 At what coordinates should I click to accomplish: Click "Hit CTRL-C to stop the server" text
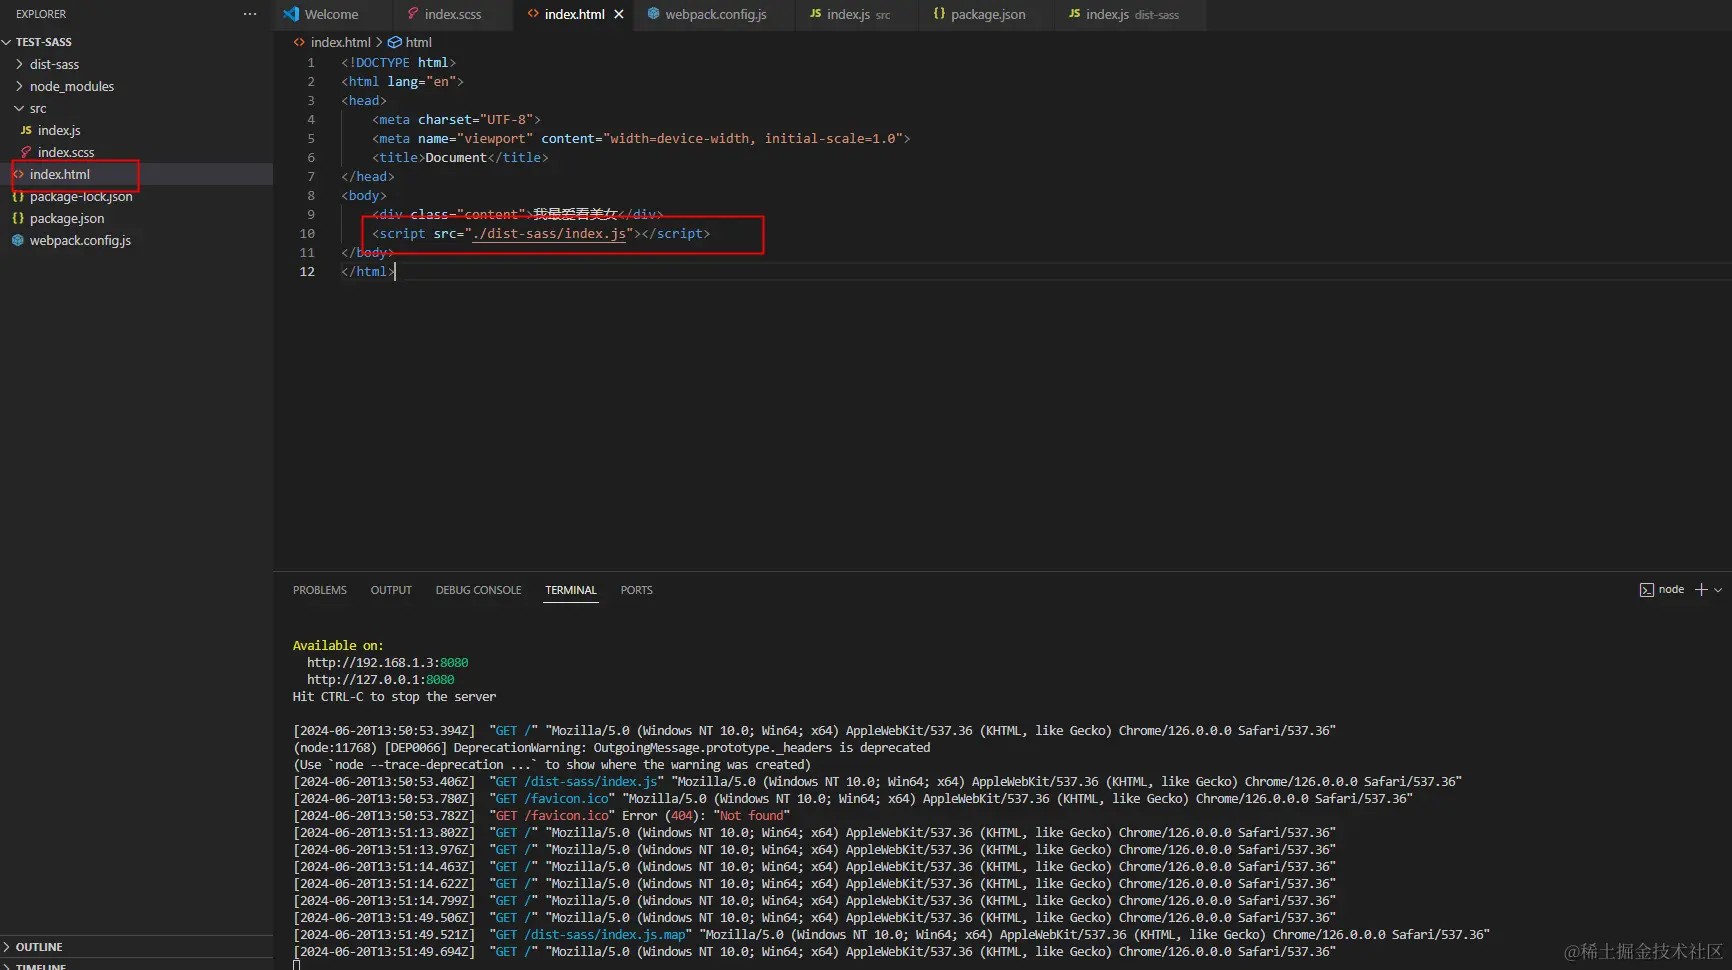[x=394, y=697]
